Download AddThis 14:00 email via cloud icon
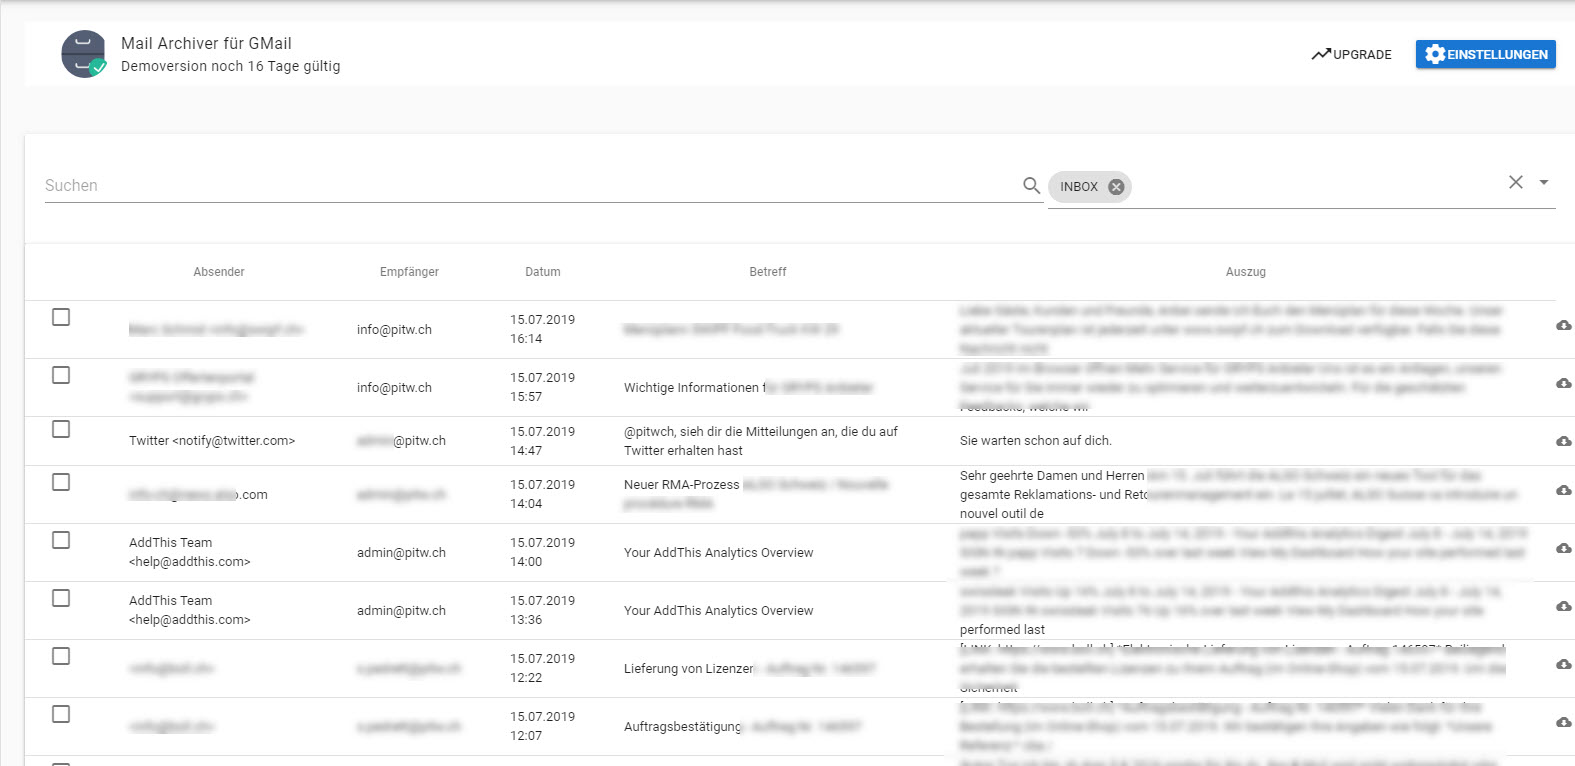This screenshot has width=1575, height=766. [1564, 548]
